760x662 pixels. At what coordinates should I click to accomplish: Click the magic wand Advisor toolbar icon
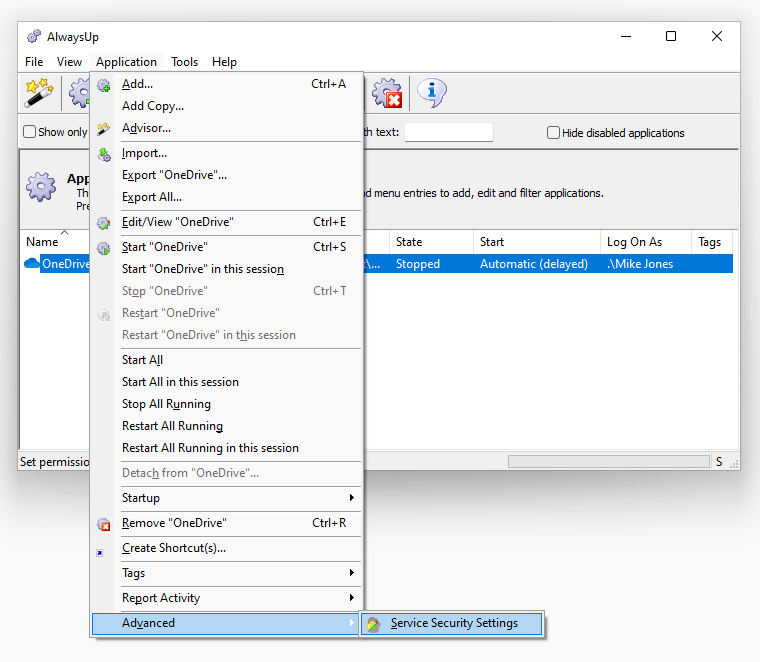pos(39,92)
